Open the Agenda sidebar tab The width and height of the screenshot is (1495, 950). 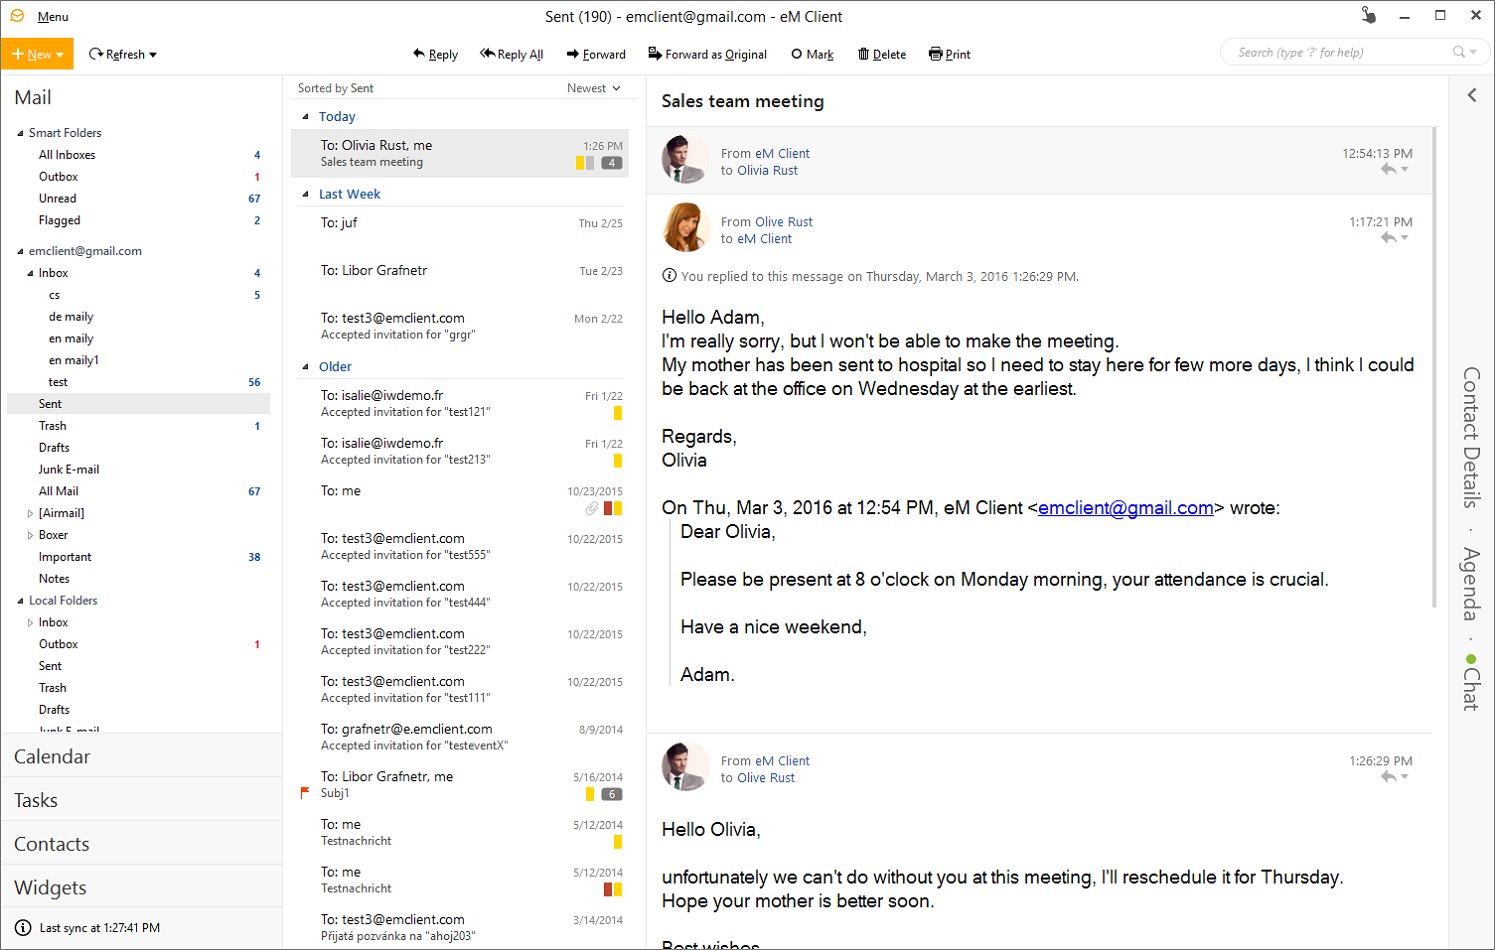(x=1471, y=583)
